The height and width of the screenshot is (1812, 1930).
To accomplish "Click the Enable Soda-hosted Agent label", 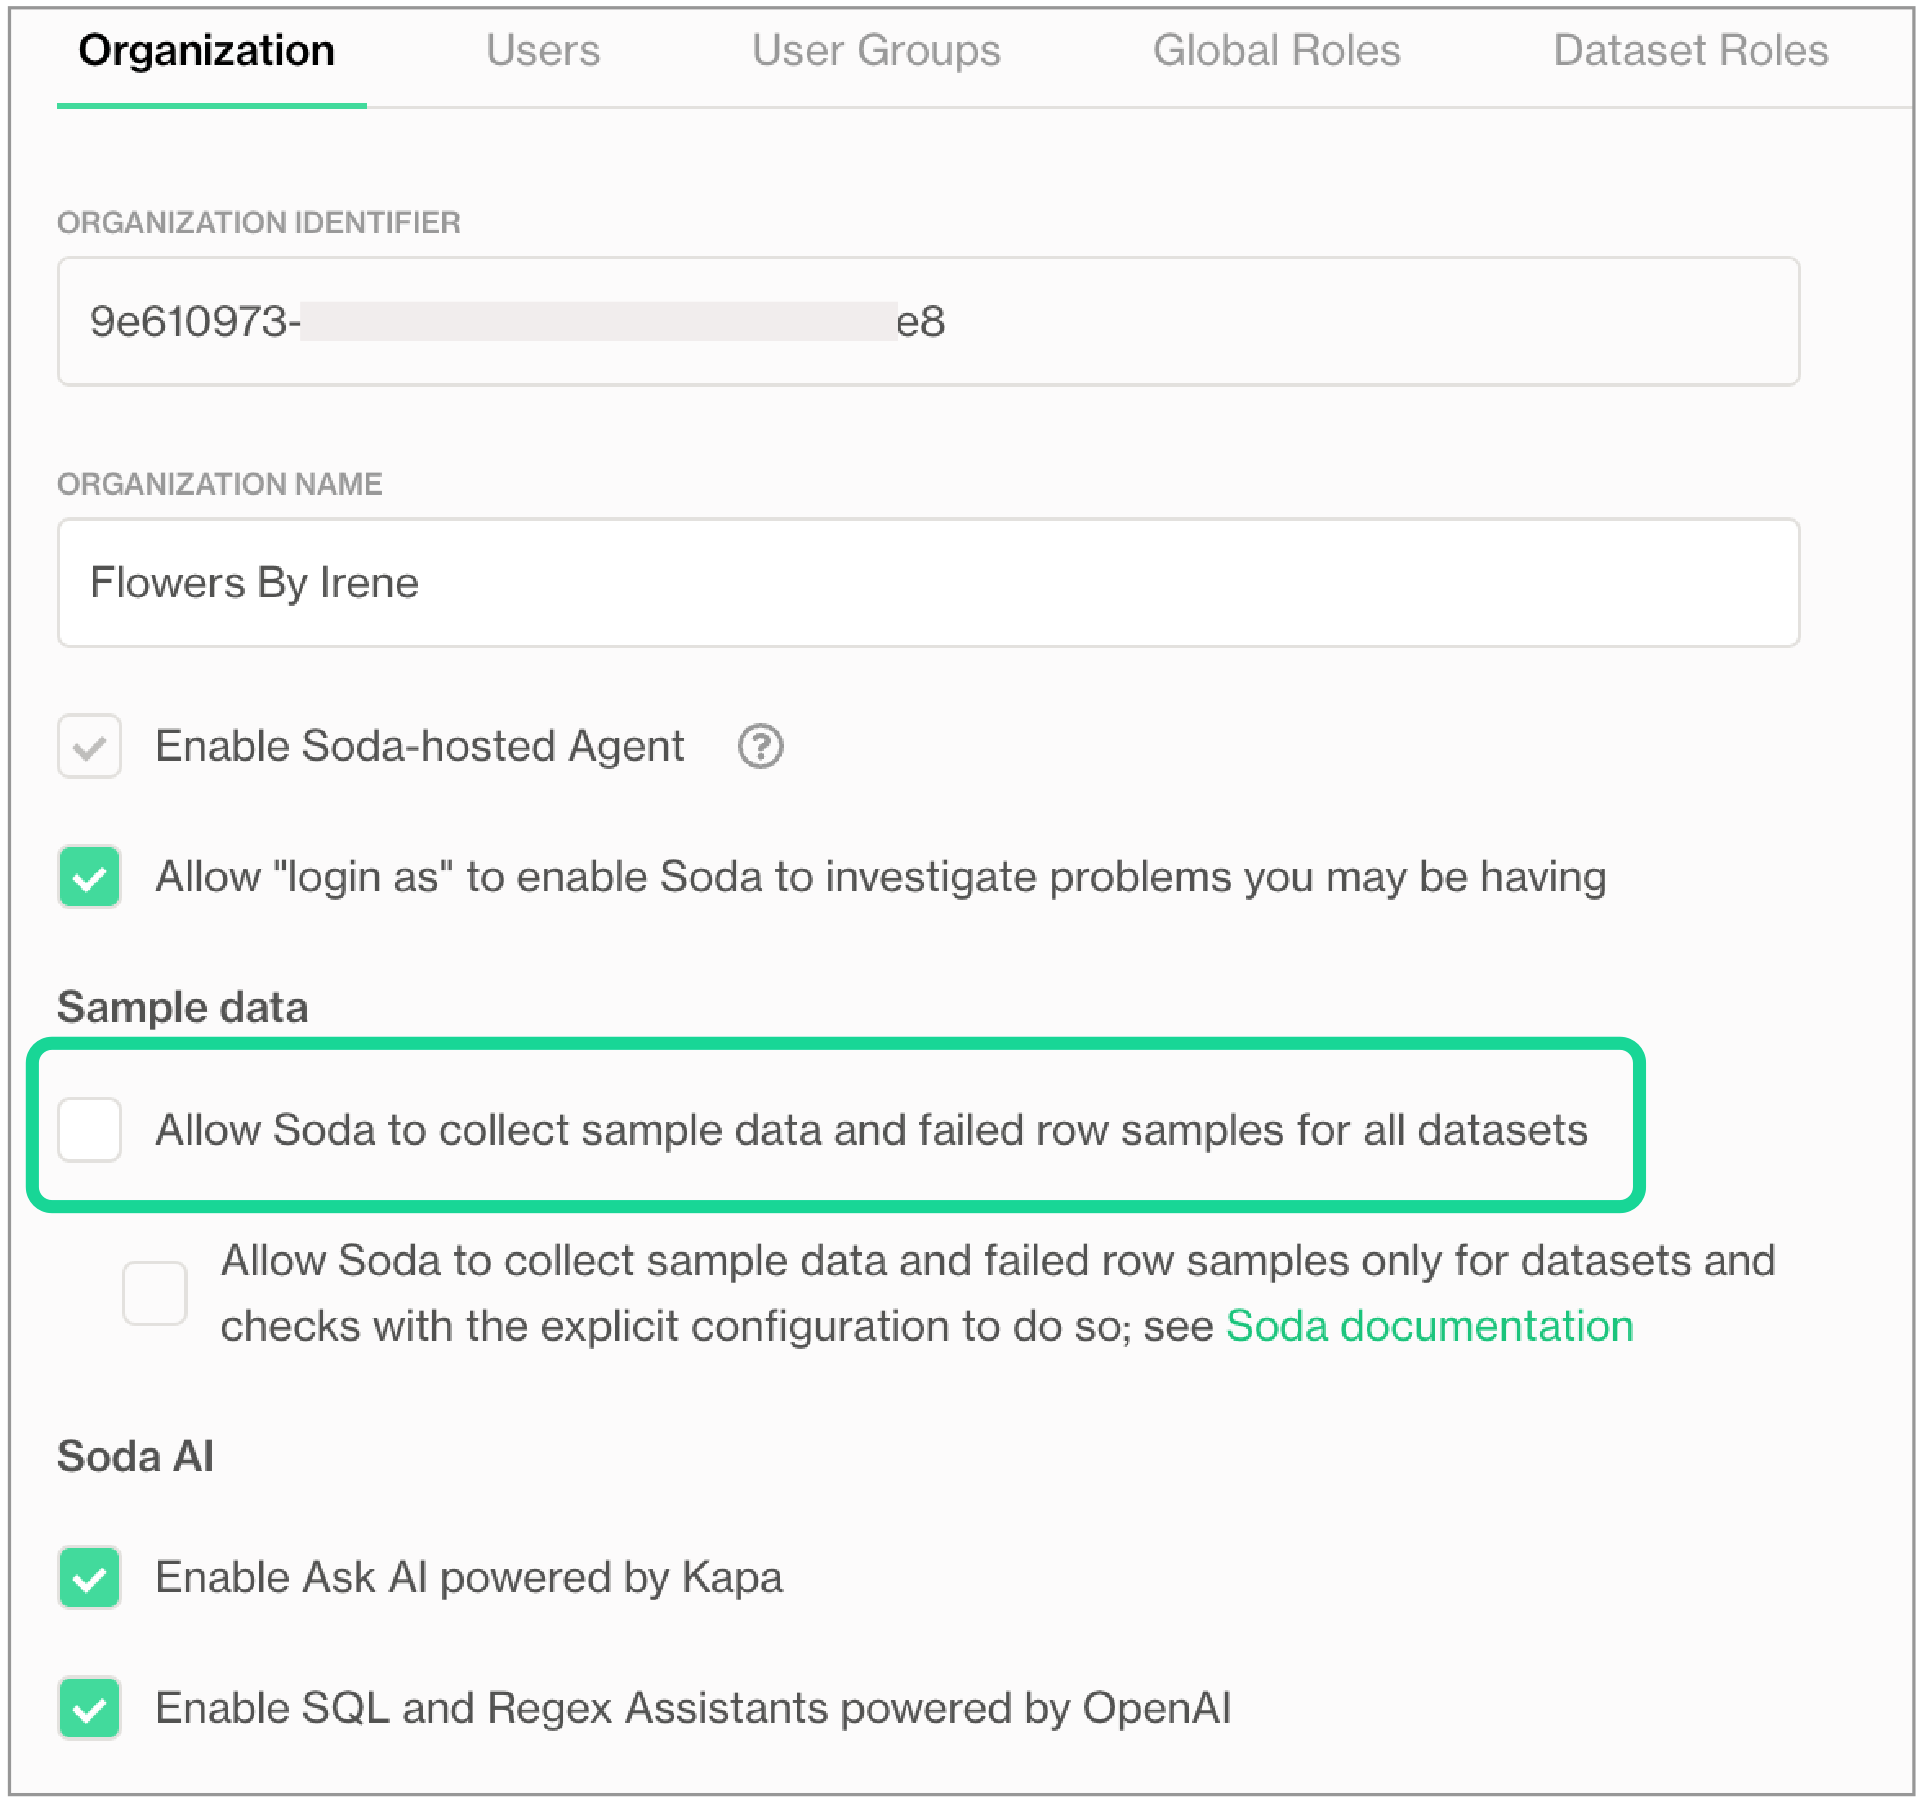I will pyautogui.click(x=420, y=746).
